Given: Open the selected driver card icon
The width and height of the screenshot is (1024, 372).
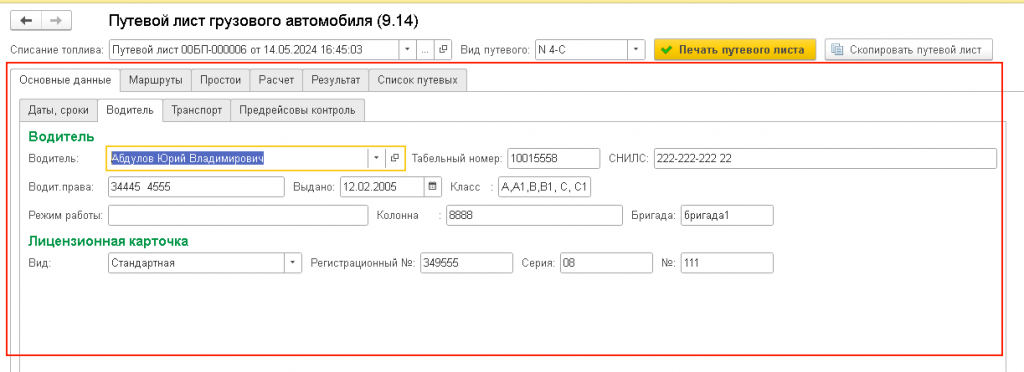Looking at the screenshot, I should click(x=394, y=158).
